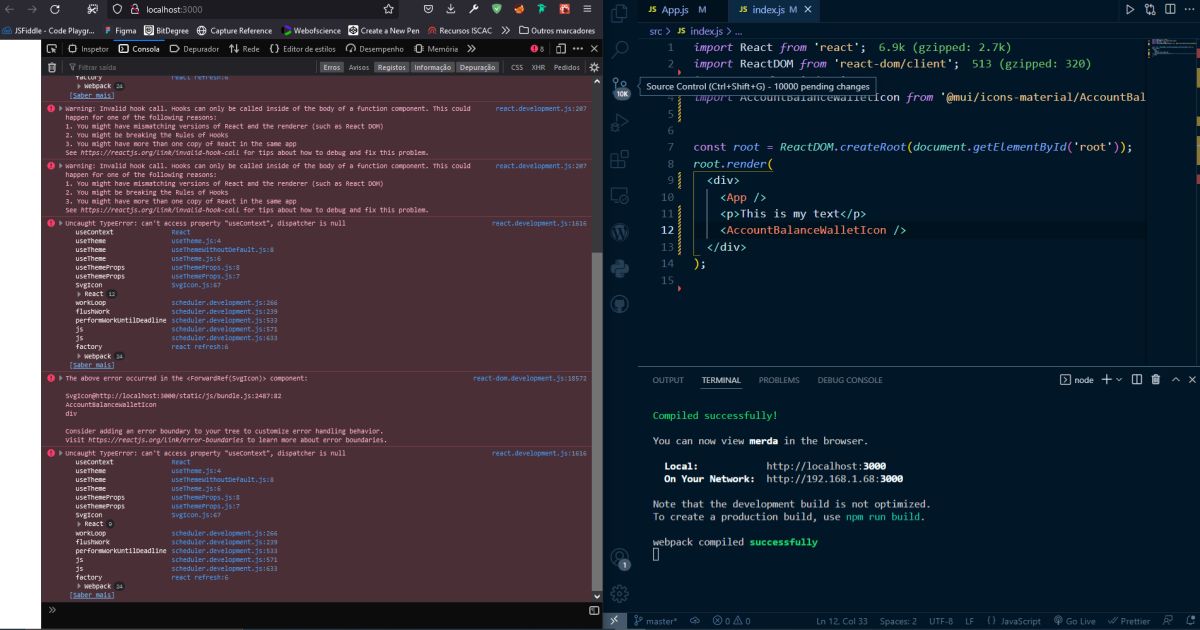Switch to the Rede devtools tab
1200x630 pixels.
click(243, 48)
